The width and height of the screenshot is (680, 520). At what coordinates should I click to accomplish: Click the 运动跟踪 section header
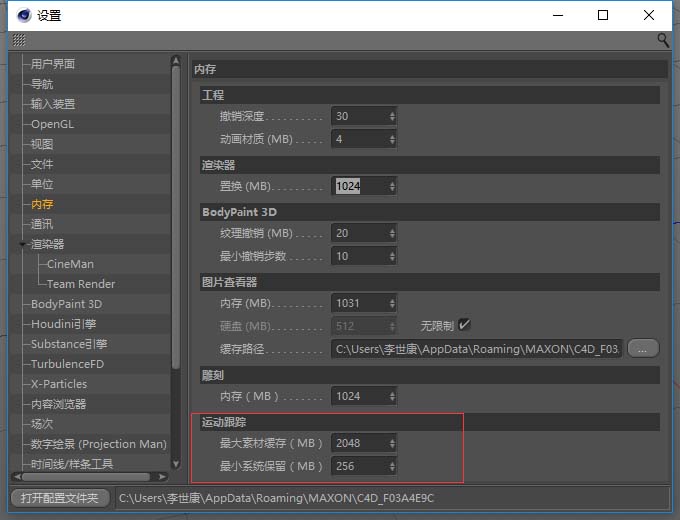(x=430, y=422)
